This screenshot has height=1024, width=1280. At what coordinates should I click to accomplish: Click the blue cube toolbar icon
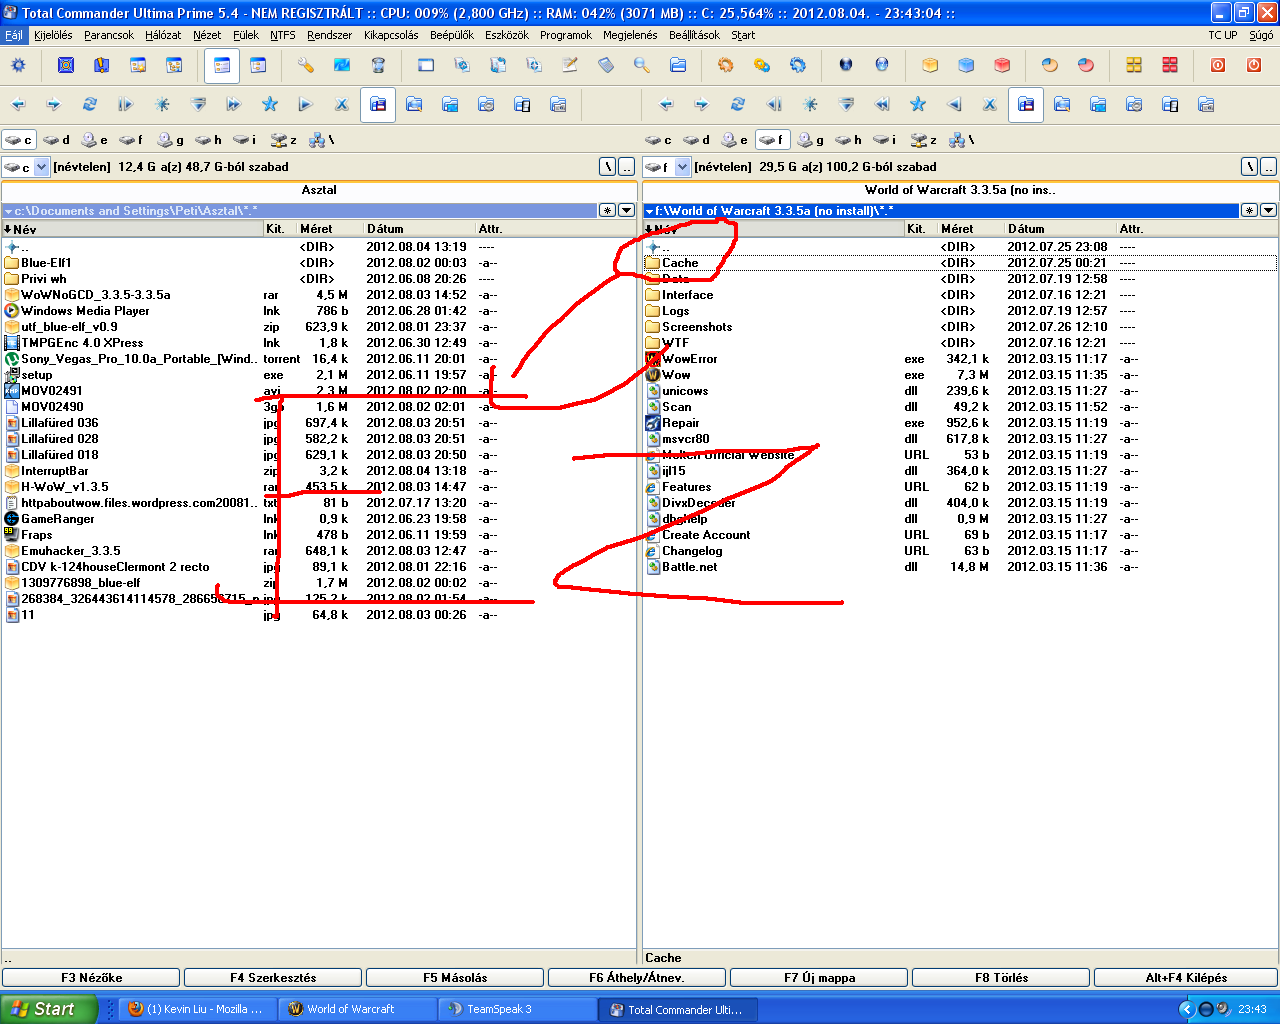click(966, 65)
